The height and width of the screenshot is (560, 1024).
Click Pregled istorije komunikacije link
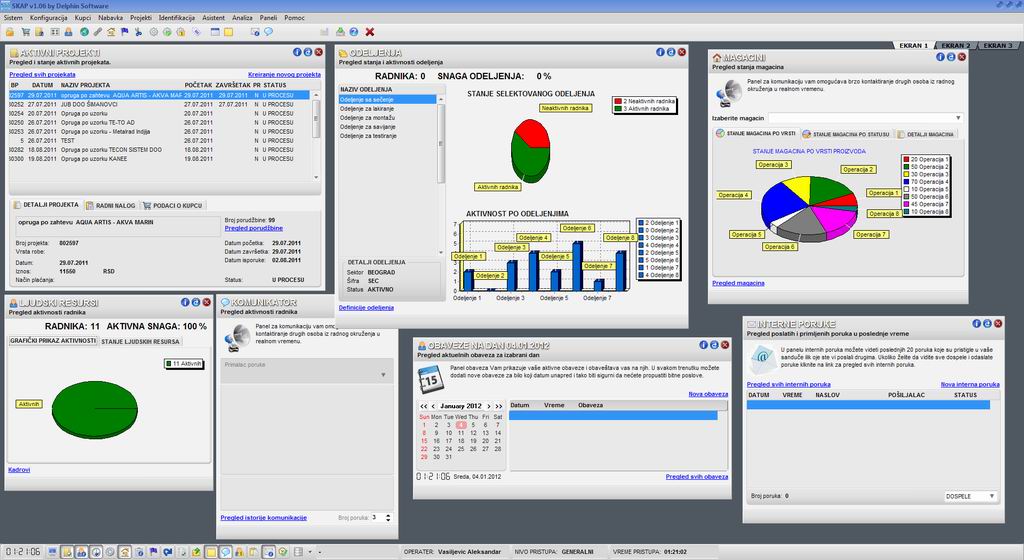click(263, 518)
